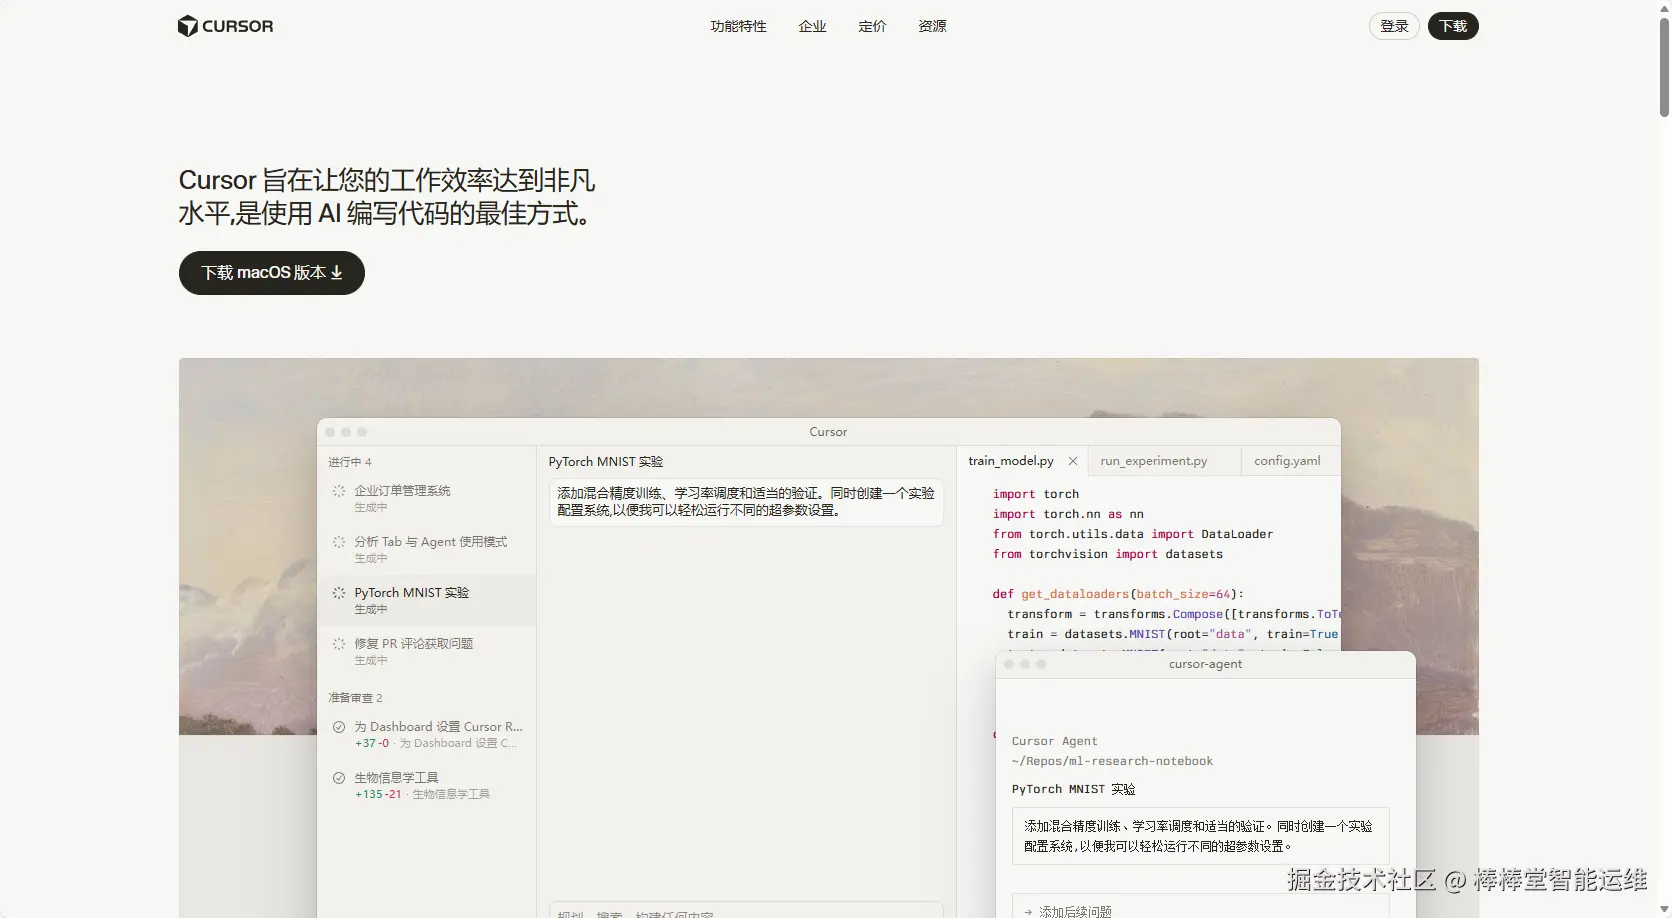Screen dimensions: 1672x918
Task: Click the prompt message in the chat panel
Action: coord(746,502)
